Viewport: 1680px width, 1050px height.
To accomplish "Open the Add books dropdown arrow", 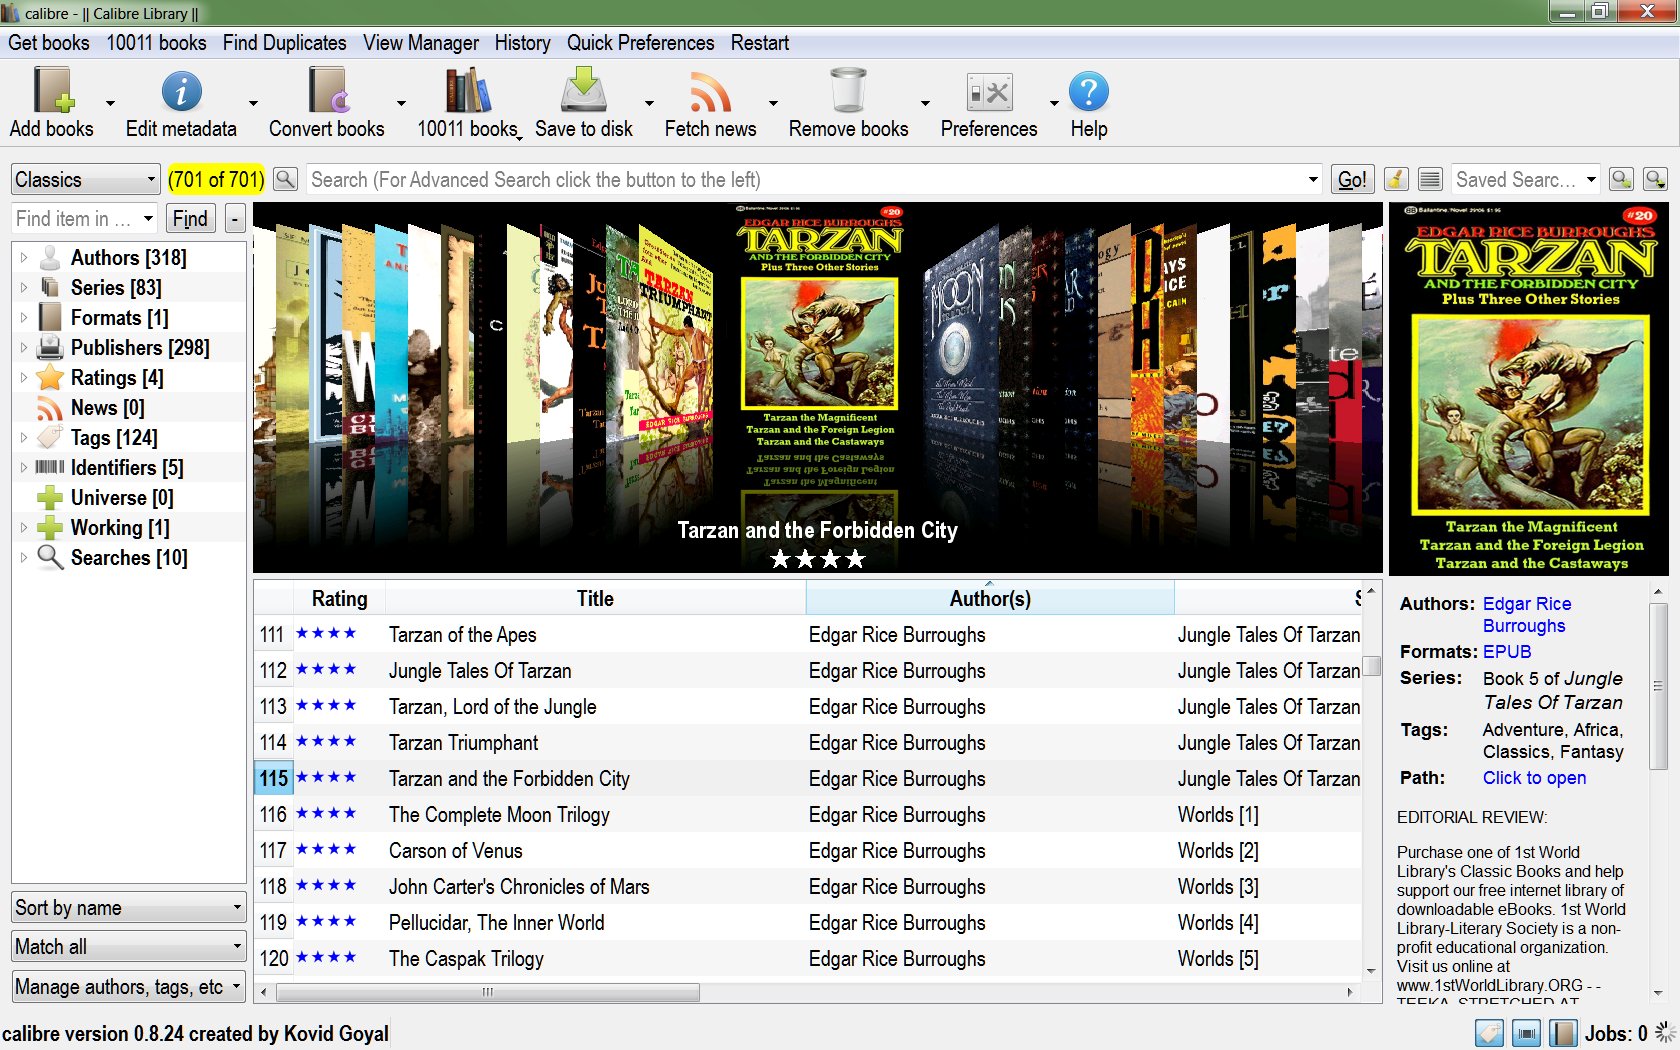I will [110, 102].
